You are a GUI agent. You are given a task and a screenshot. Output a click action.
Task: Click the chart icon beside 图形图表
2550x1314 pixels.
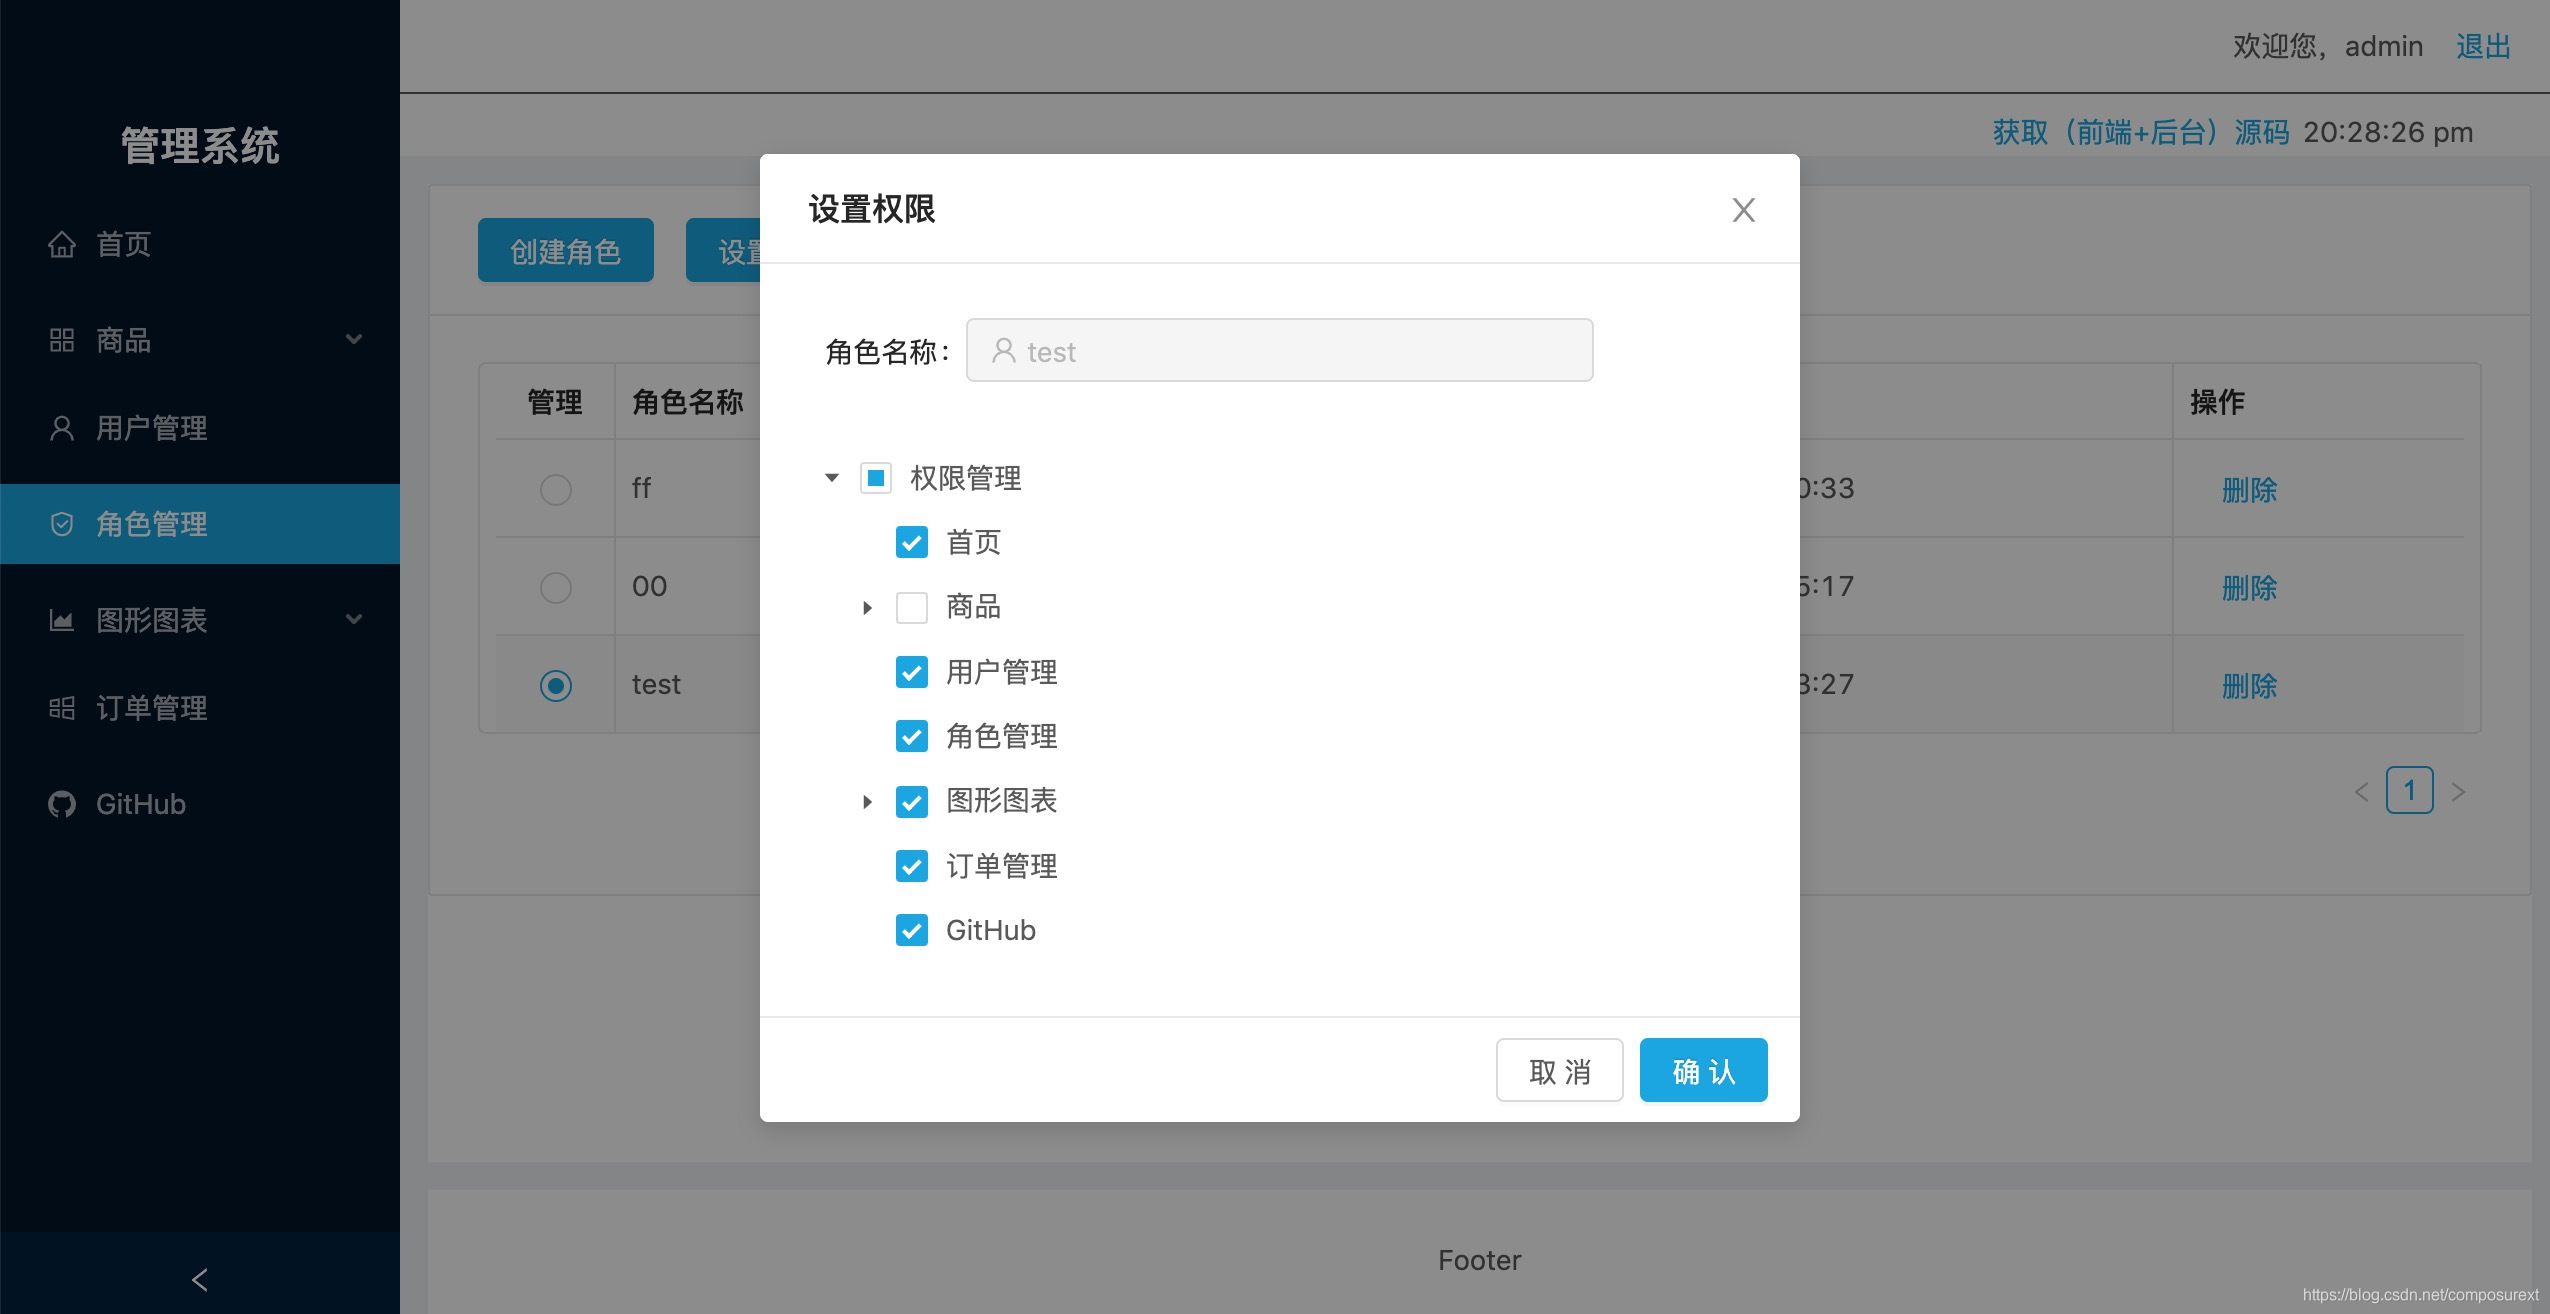point(62,620)
